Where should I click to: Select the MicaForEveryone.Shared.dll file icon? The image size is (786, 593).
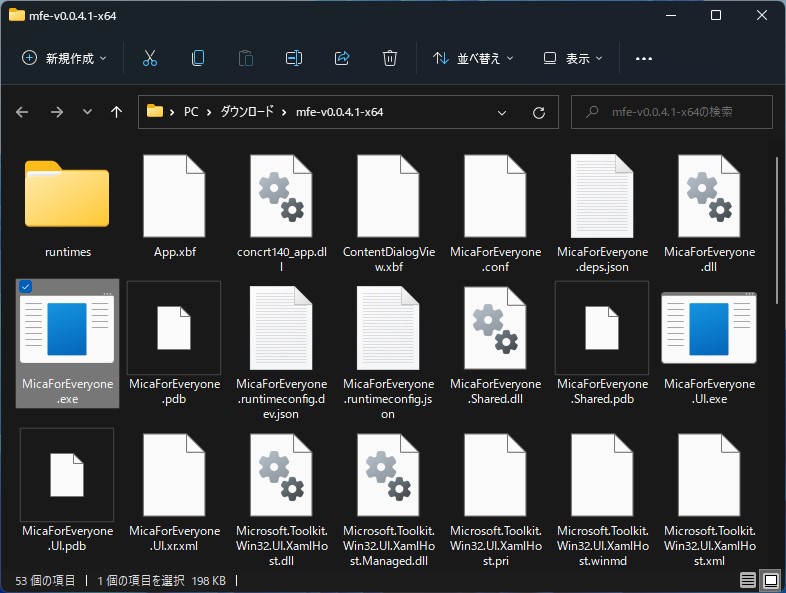[495, 328]
